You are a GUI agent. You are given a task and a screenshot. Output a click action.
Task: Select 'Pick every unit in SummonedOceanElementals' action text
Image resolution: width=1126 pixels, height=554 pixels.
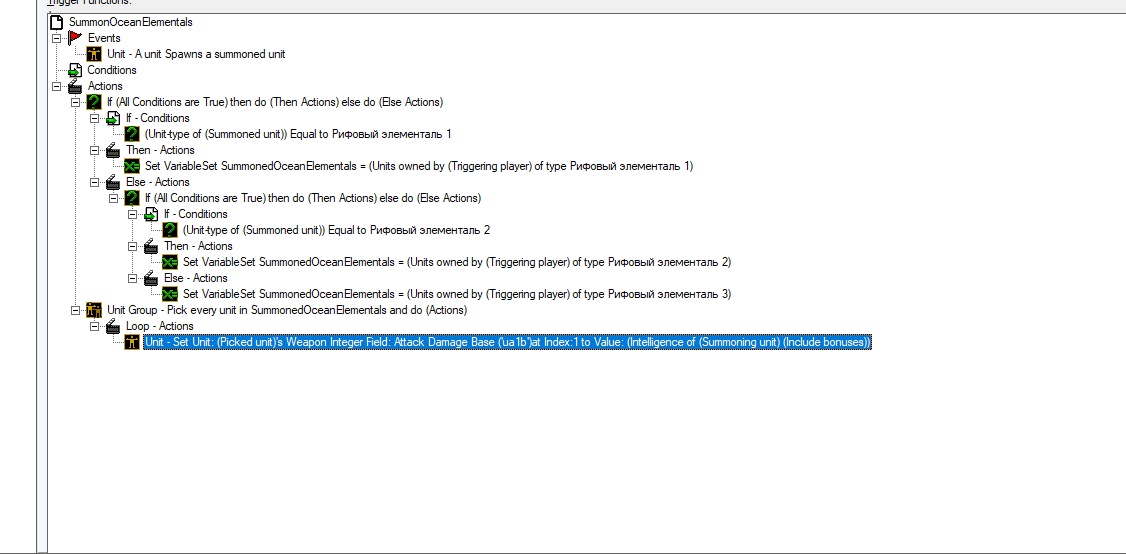point(287,310)
